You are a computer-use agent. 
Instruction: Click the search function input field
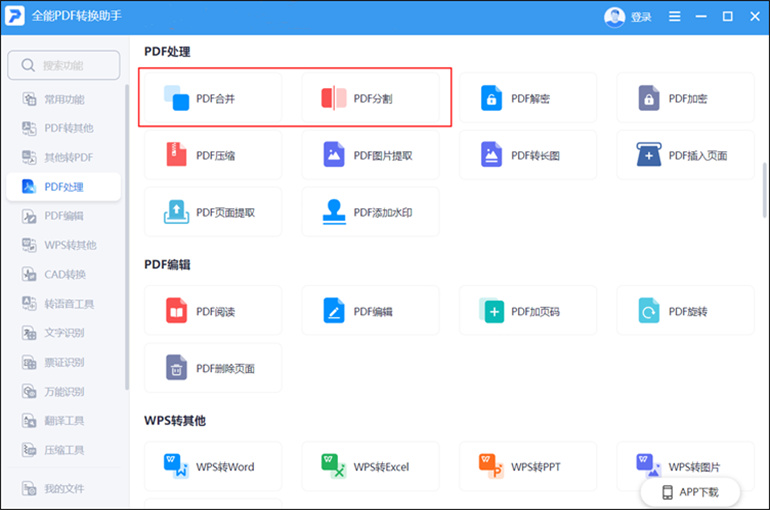[64, 65]
